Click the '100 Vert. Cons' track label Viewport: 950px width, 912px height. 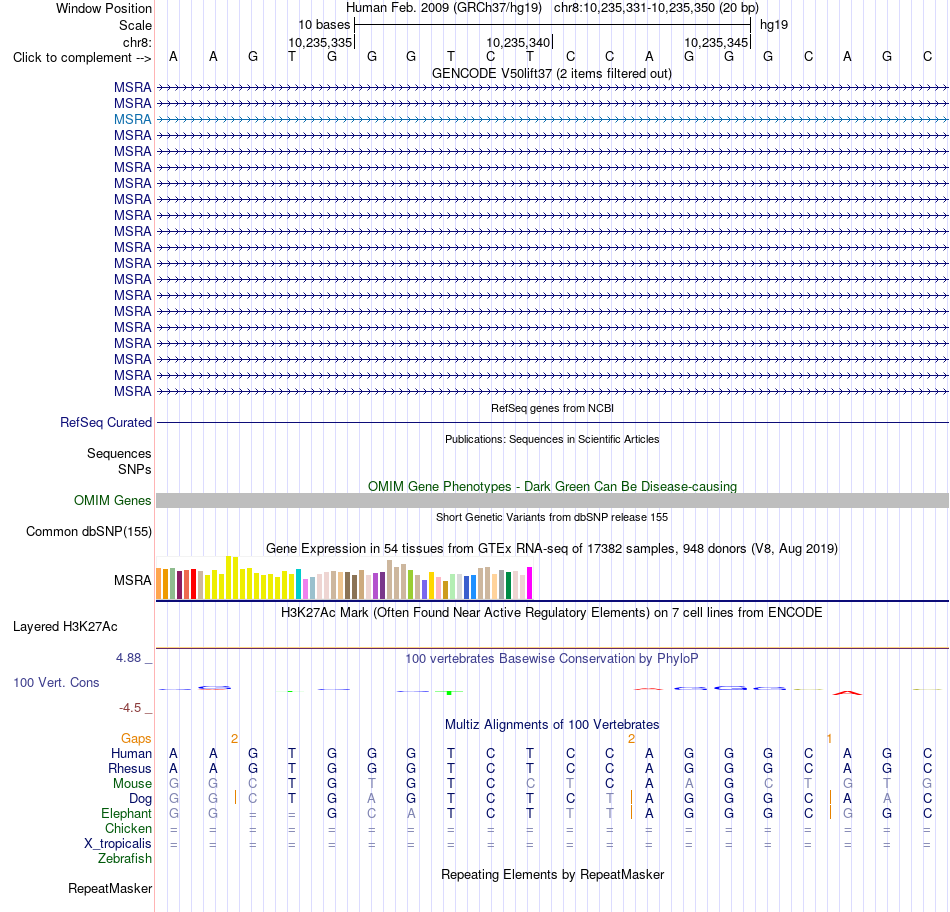[x=56, y=682]
